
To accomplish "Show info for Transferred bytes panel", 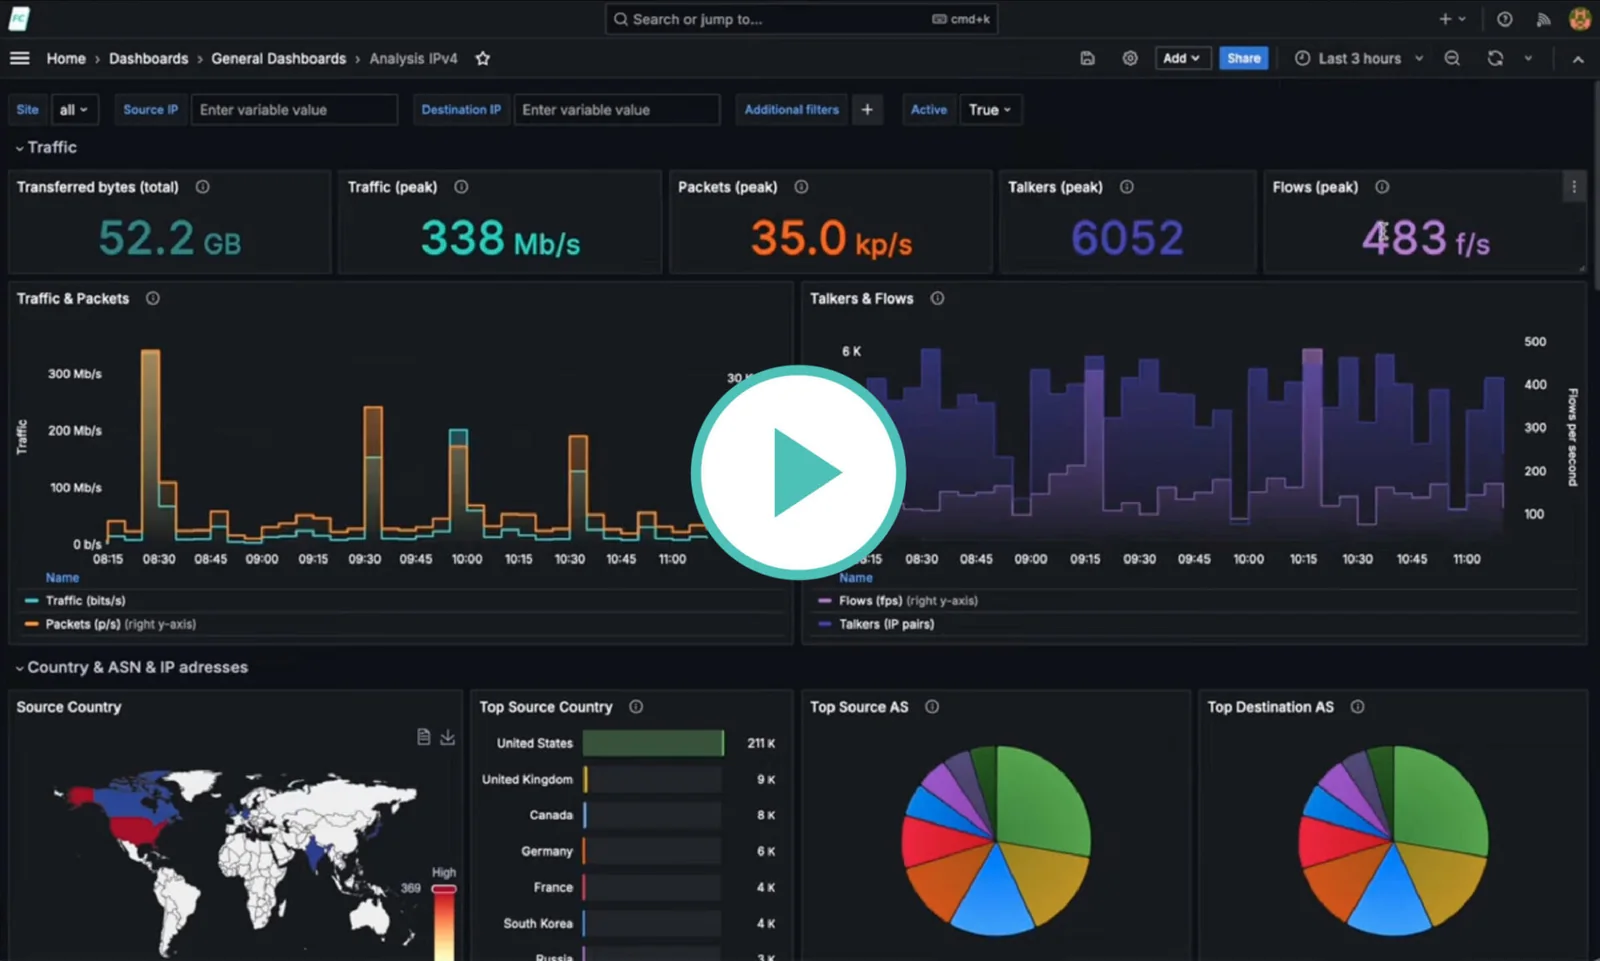I will click(203, 187).
